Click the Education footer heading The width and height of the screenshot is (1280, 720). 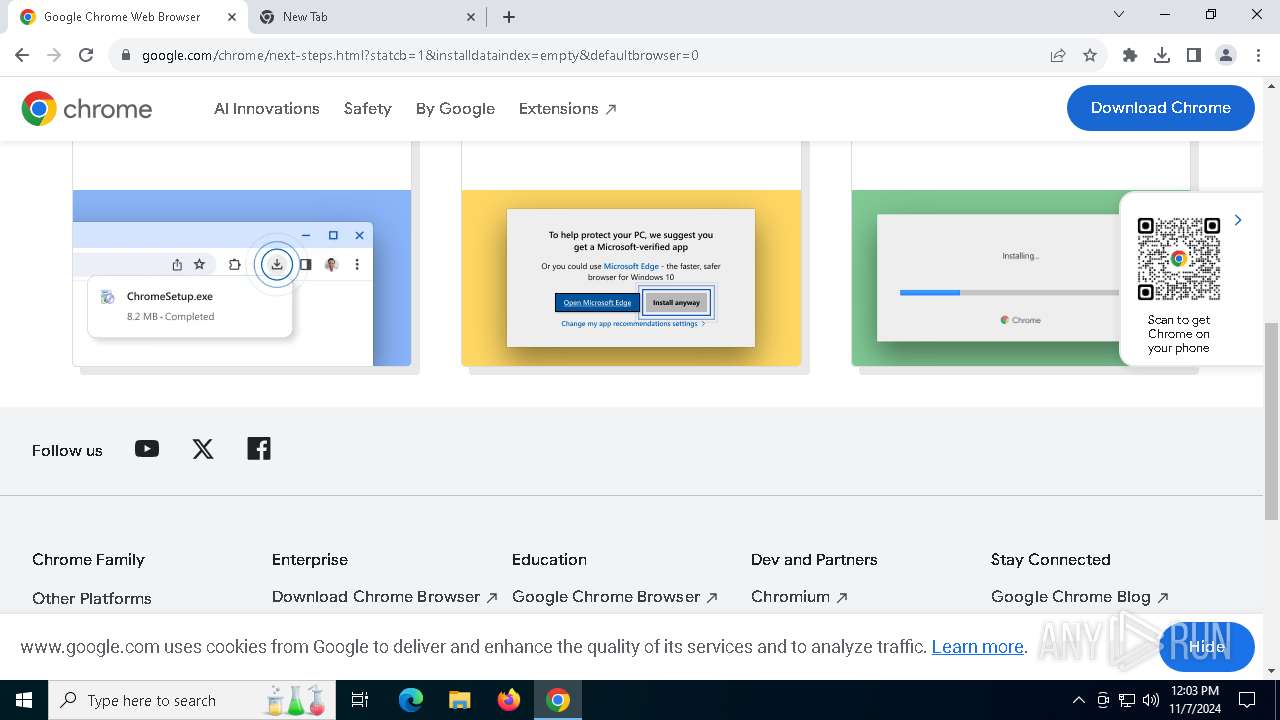pos(549,559)
